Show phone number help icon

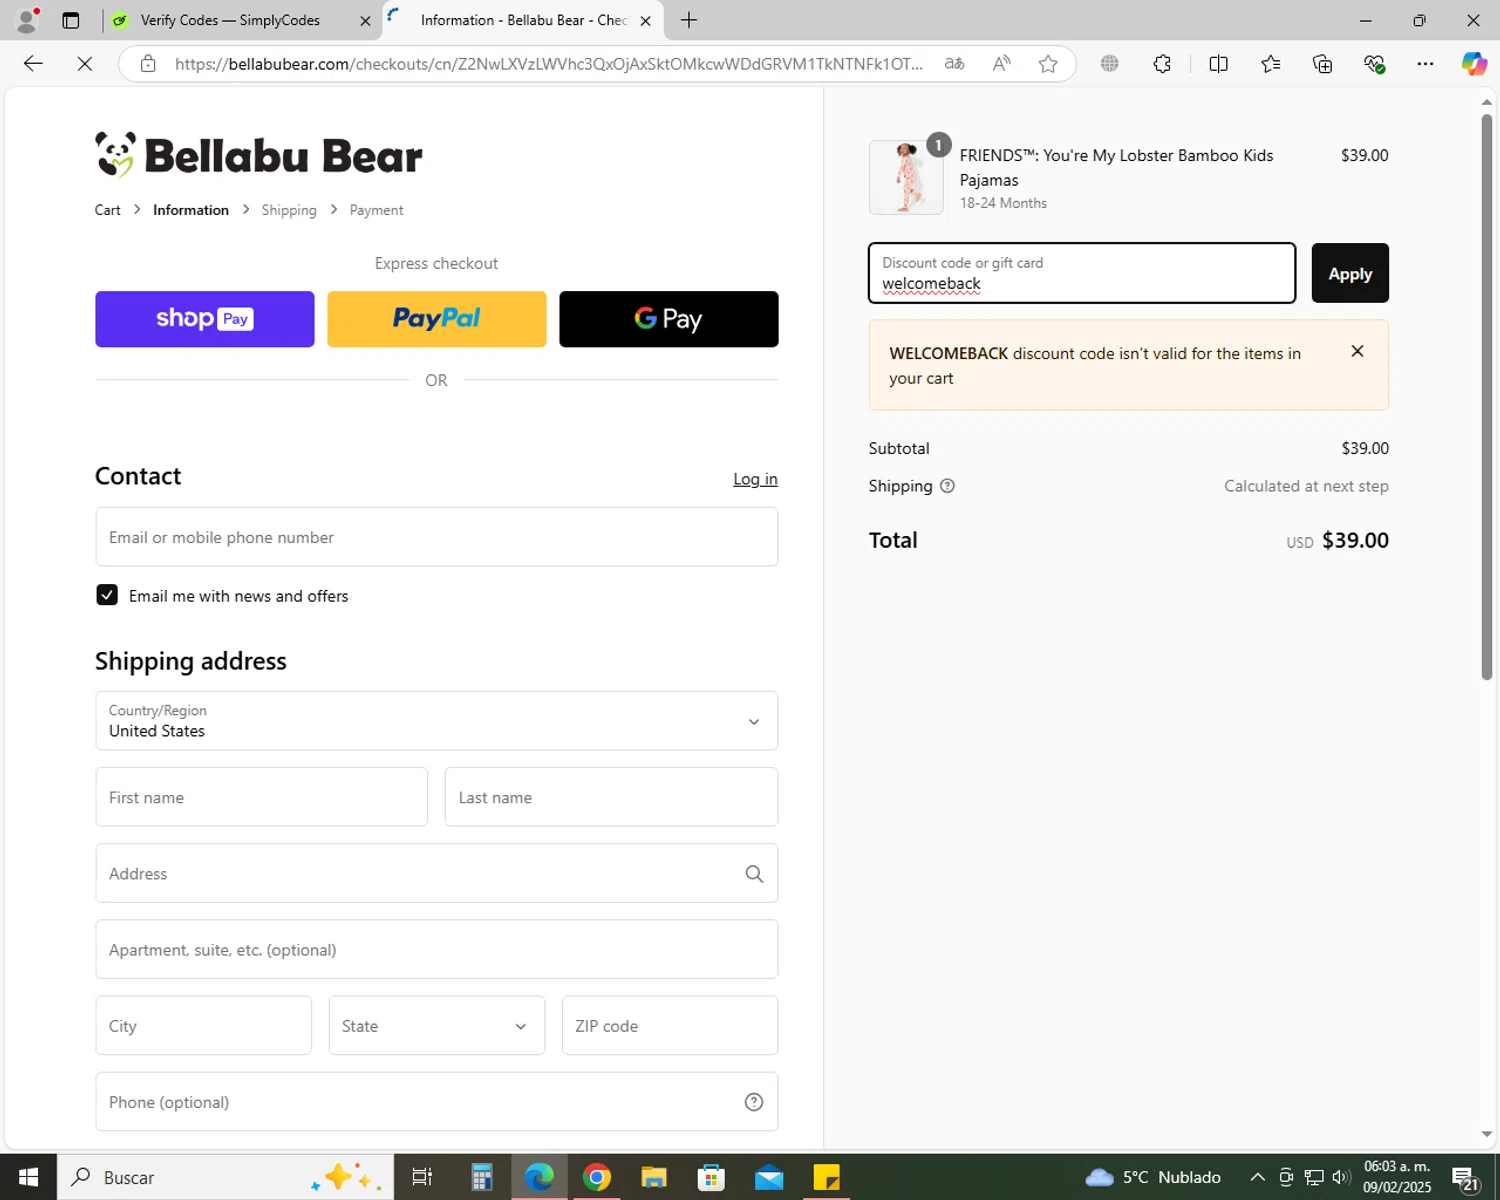pos(754,1102)
